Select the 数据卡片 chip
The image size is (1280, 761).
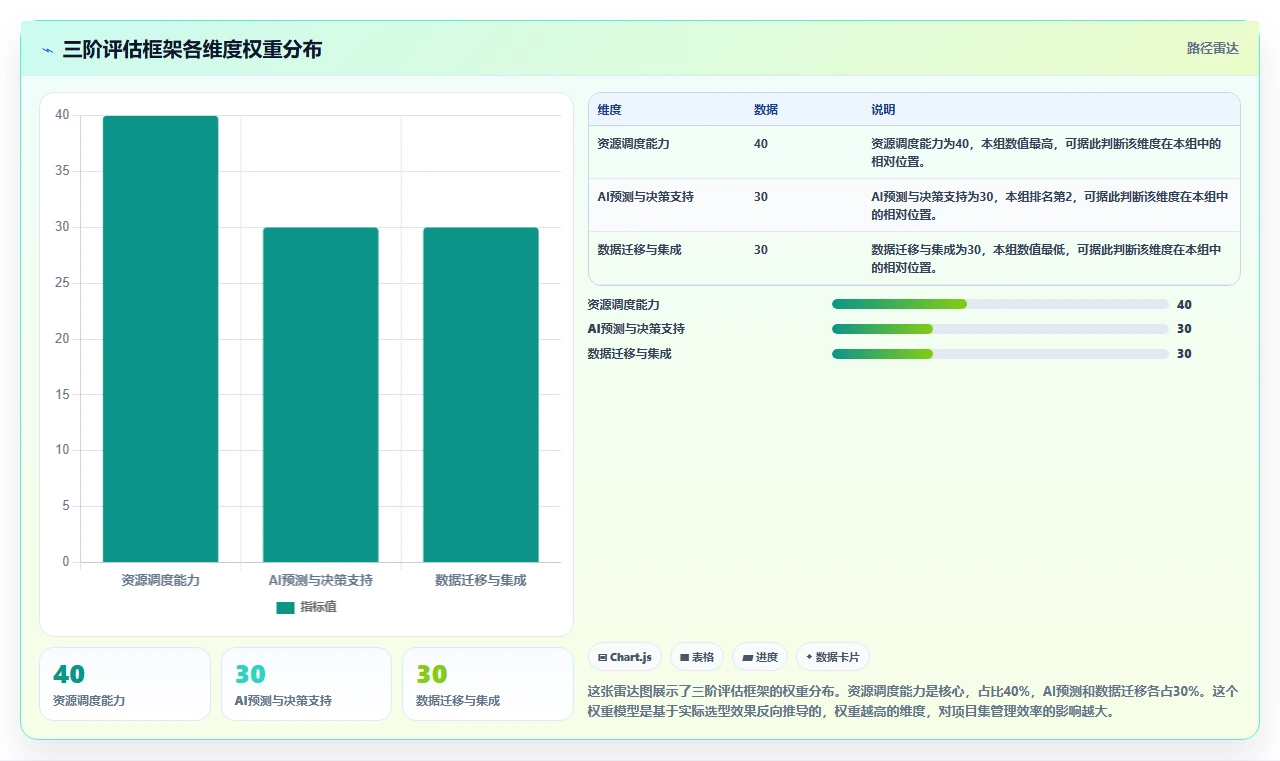coord(833,657)
